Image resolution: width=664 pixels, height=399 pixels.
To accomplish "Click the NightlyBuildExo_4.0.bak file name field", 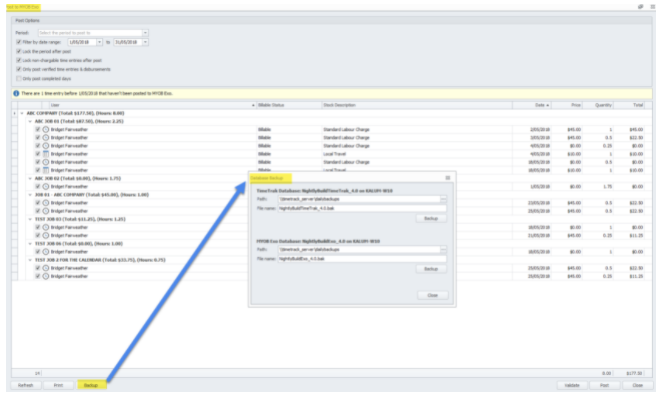I will coord(362,258).
